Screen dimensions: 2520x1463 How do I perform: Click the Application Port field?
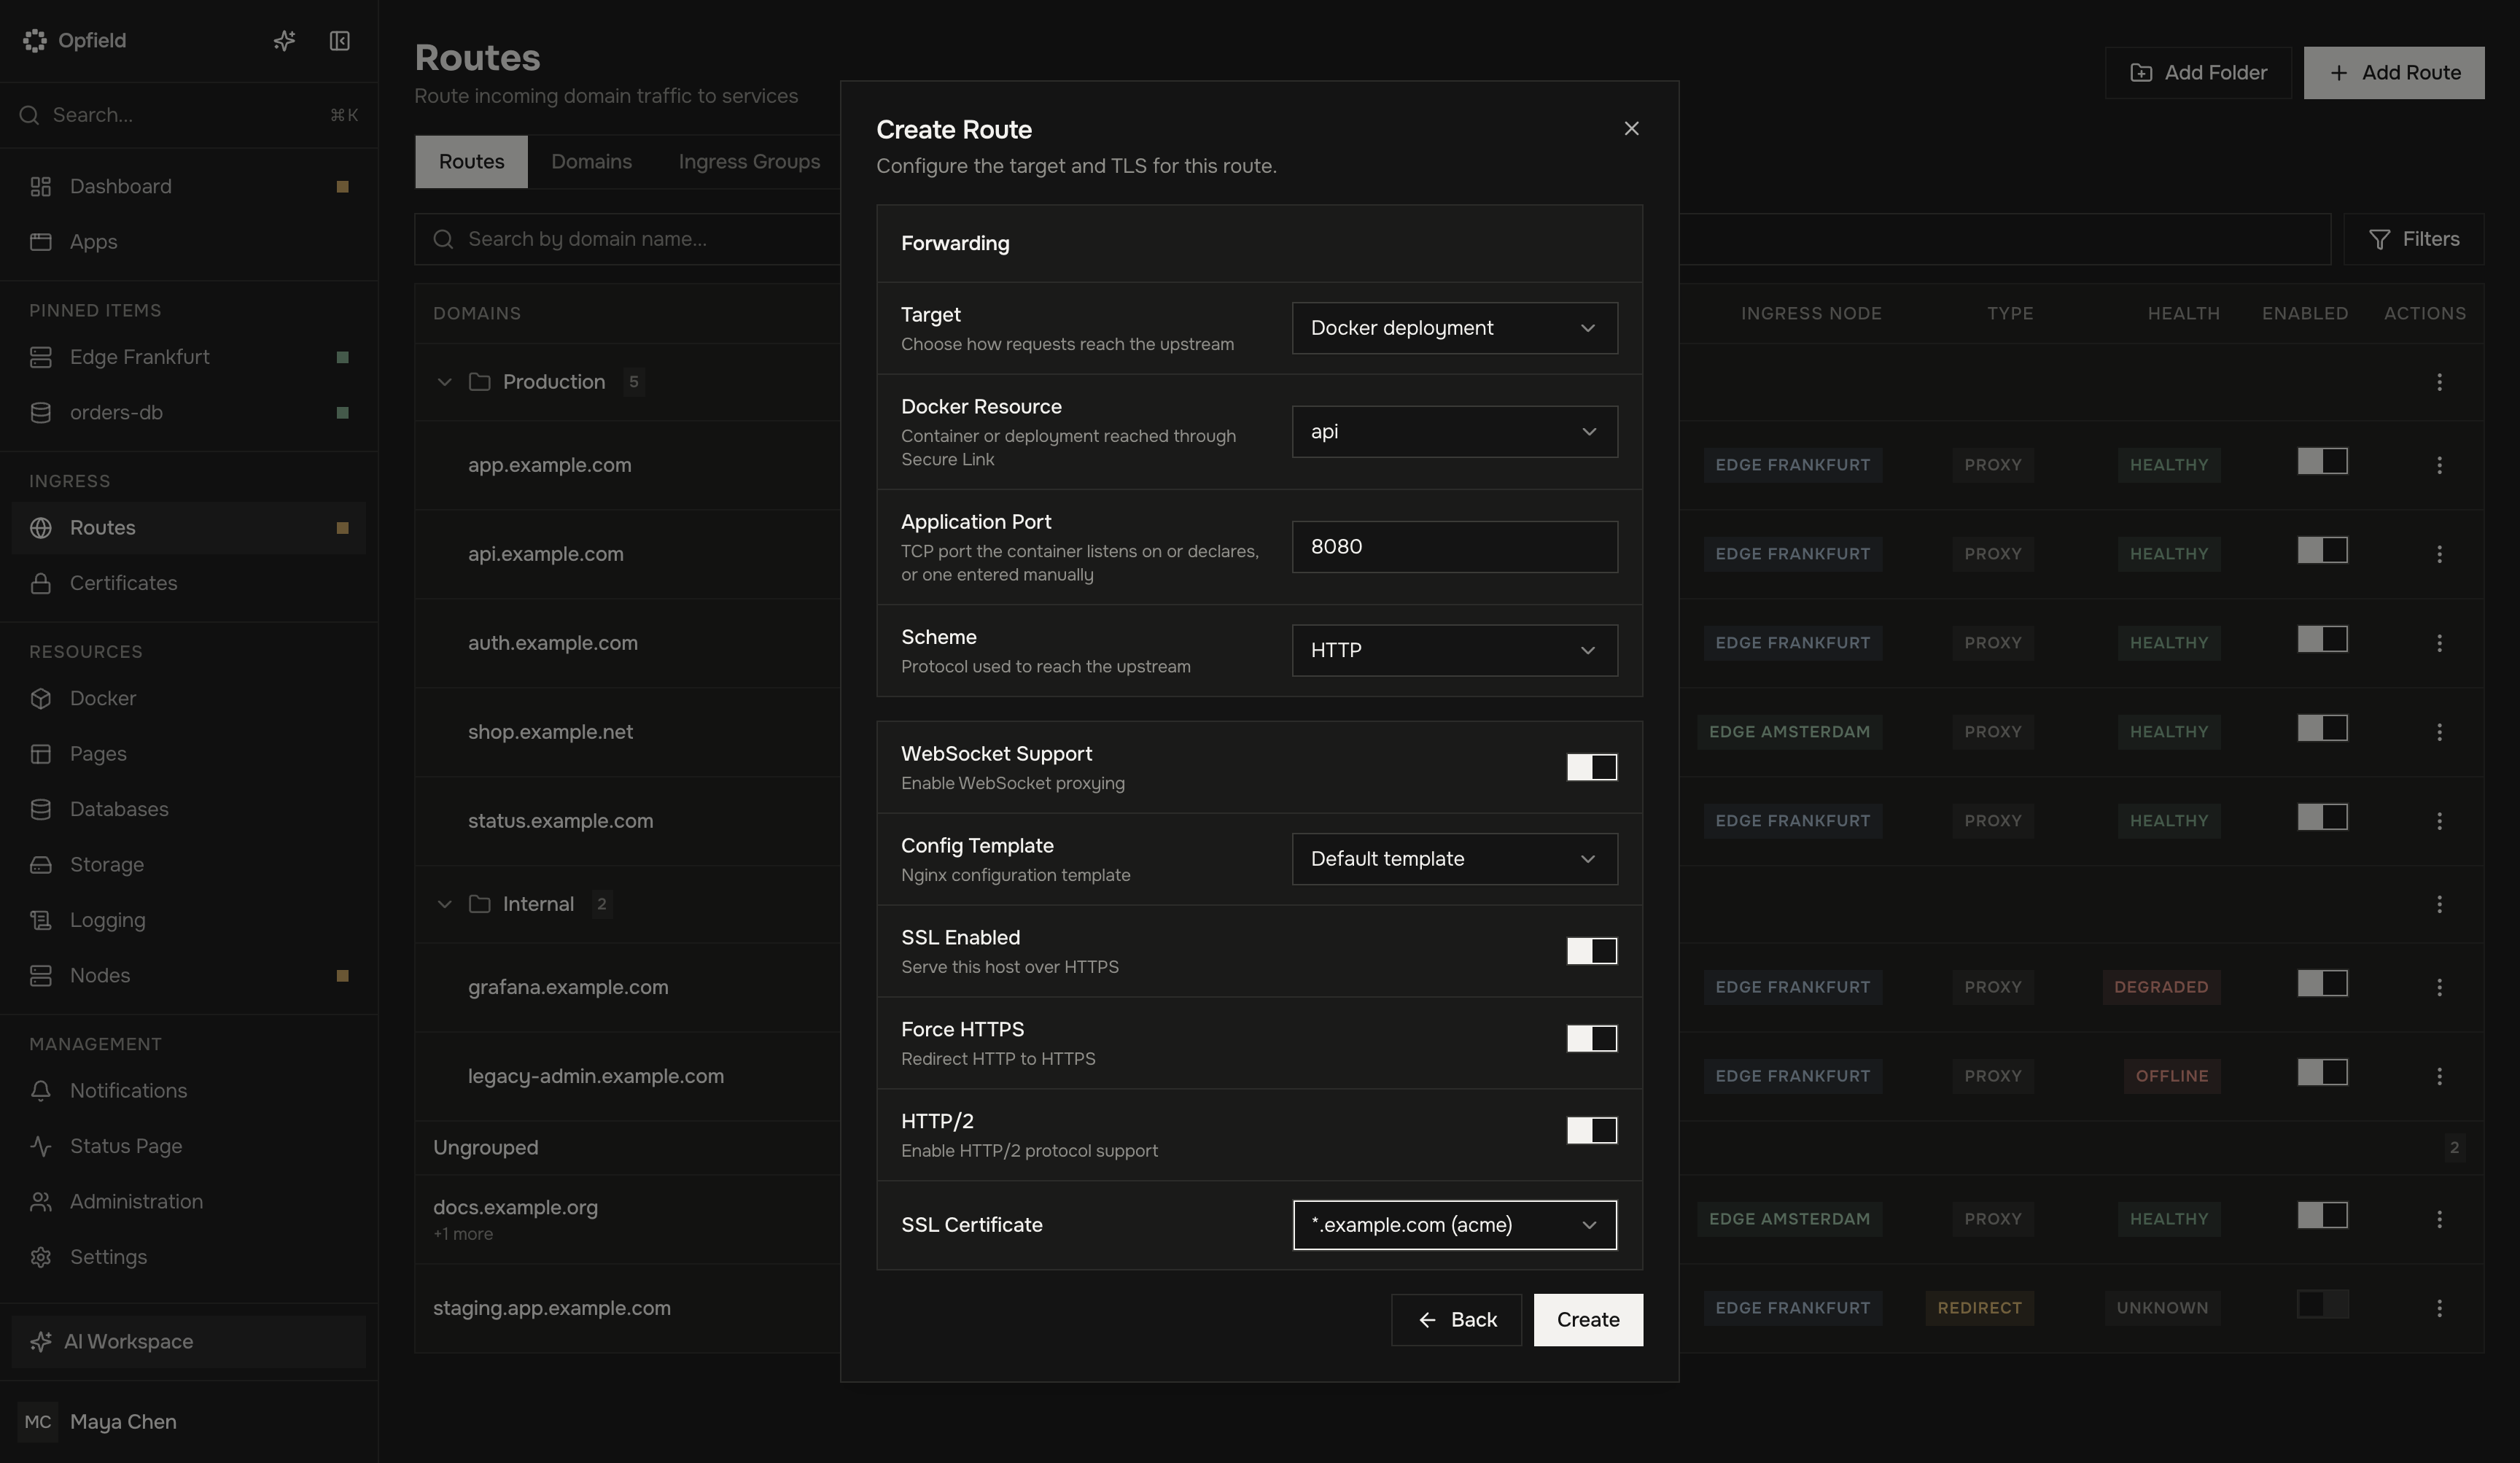[1454, 547]
